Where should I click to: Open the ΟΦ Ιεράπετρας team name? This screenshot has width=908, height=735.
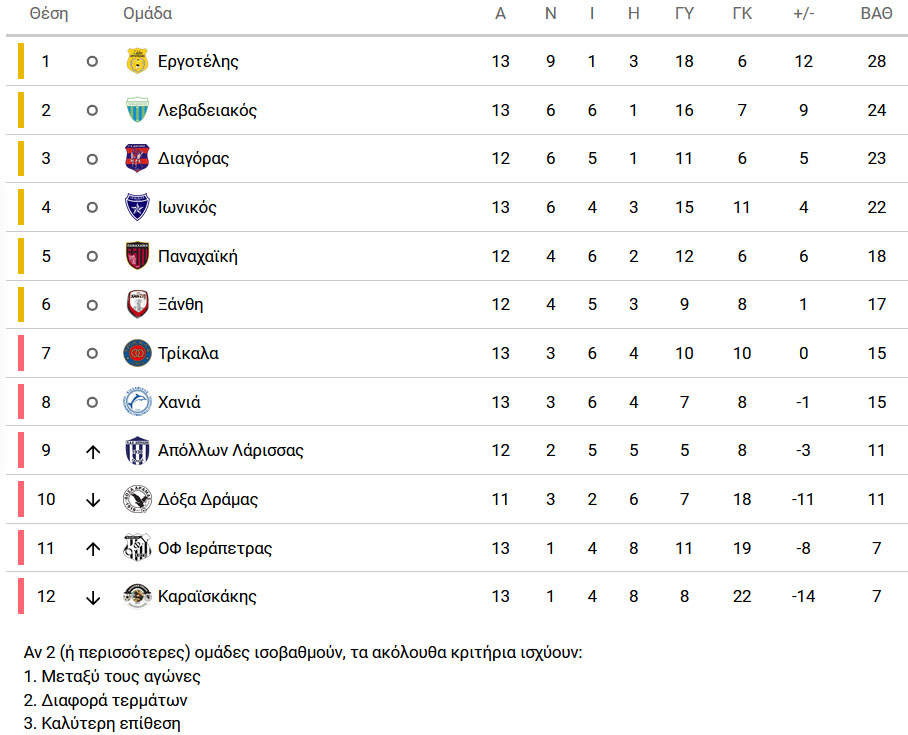click(x=215, y=548)
